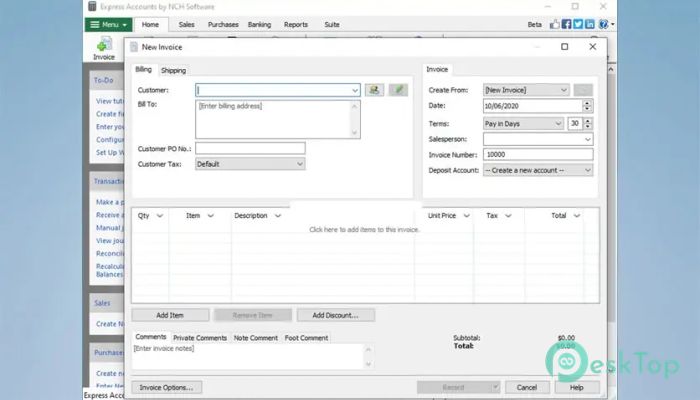Click the Bill To scrollbar
The width and height of the screenshot is (700, 400).
pyautogui.click(x=355, y=119)
